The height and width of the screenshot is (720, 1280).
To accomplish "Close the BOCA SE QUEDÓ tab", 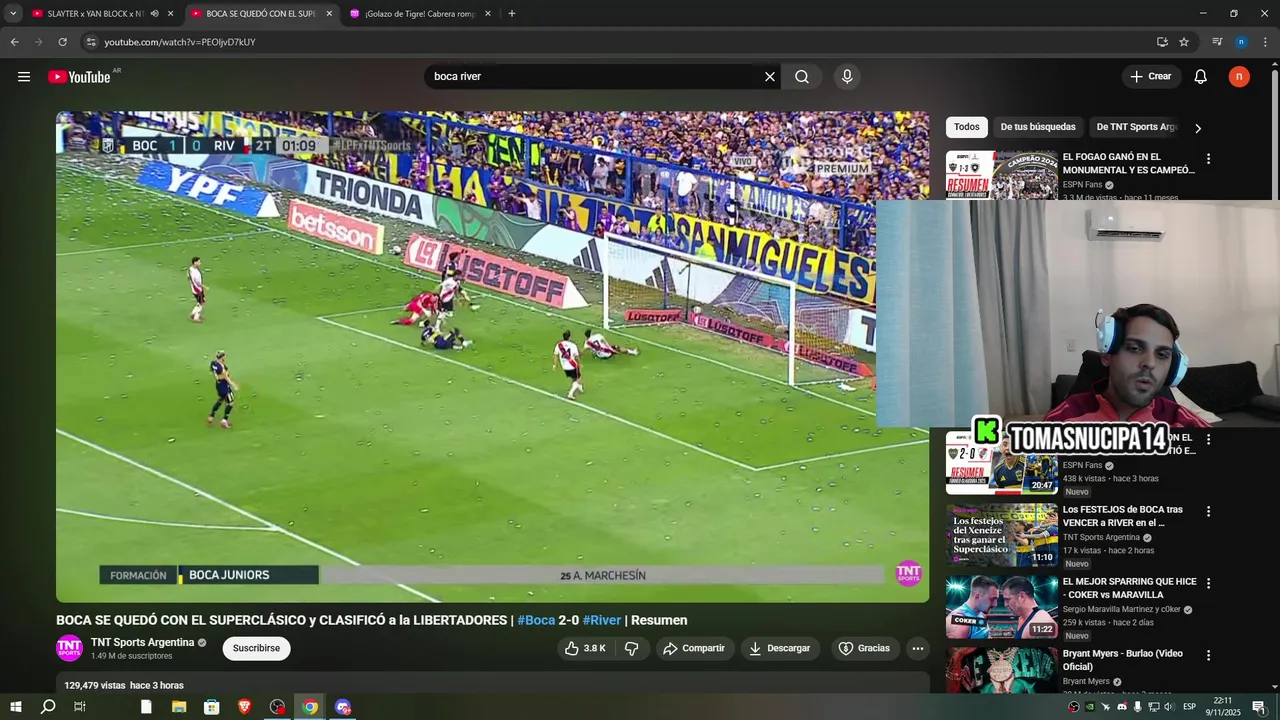I will coord(329,14).
